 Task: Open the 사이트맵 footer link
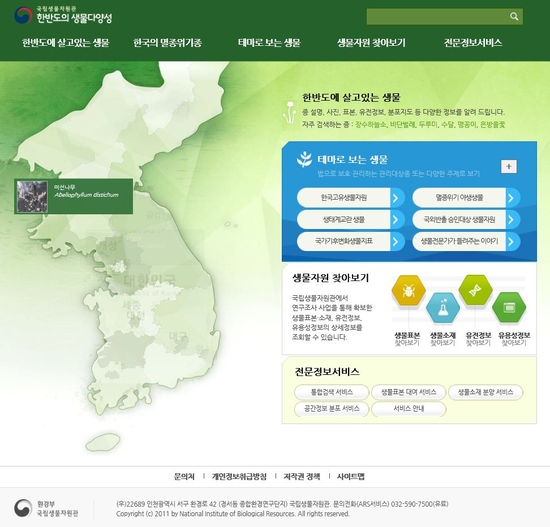pos(350,476)
